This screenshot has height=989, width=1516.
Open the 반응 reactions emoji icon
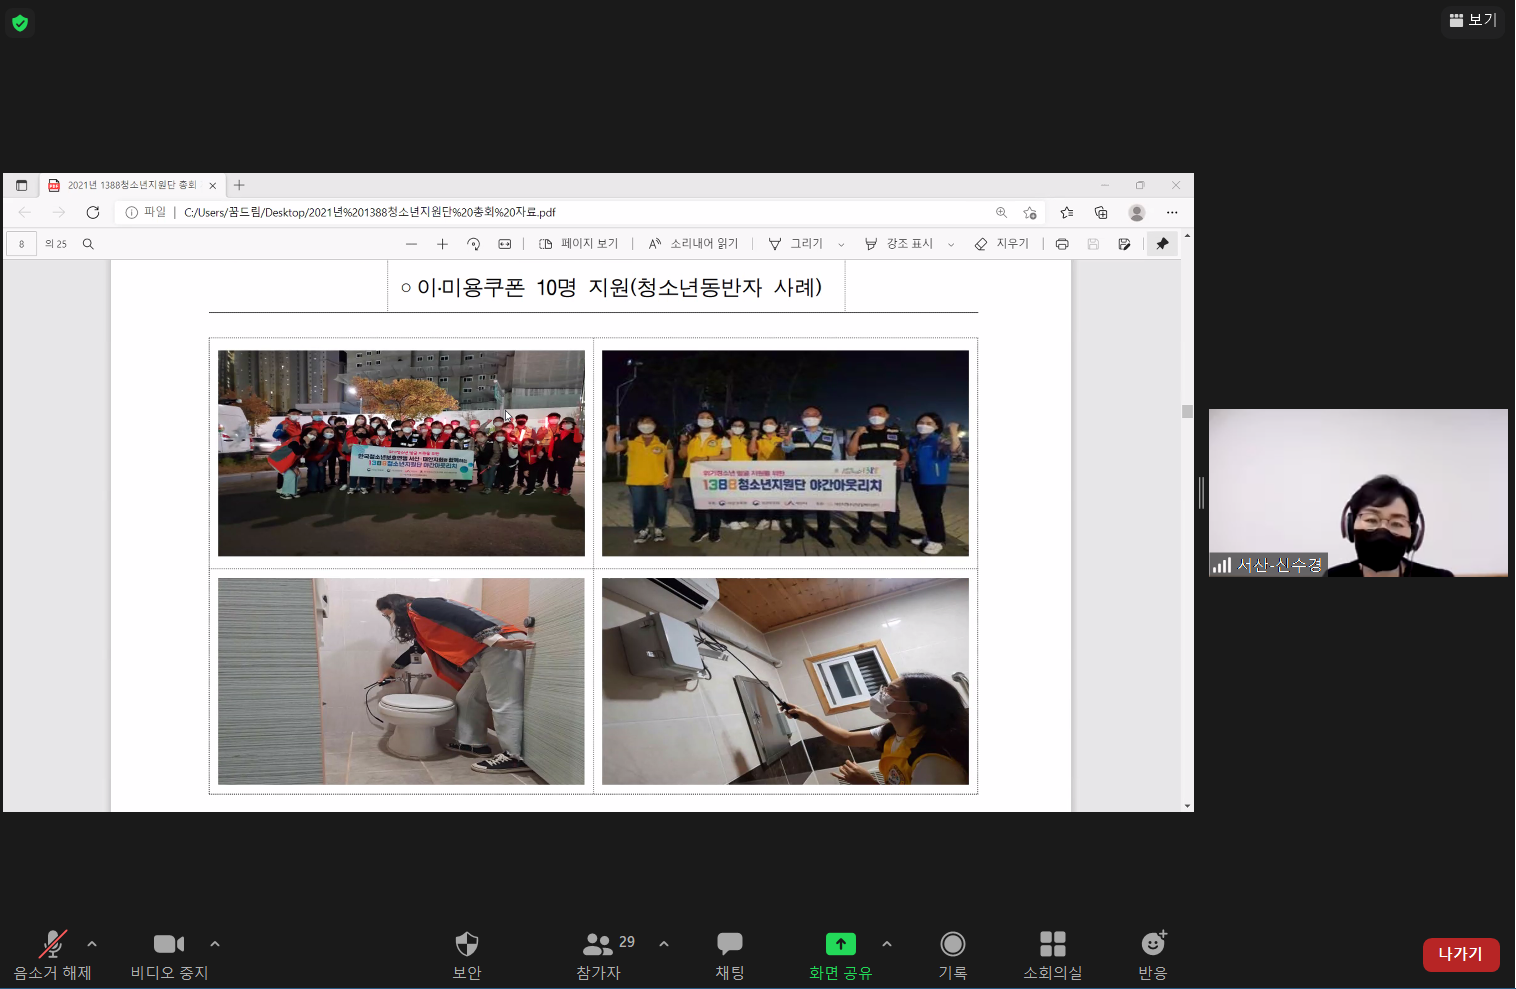pyautogui.click(x=1153, y=944)
